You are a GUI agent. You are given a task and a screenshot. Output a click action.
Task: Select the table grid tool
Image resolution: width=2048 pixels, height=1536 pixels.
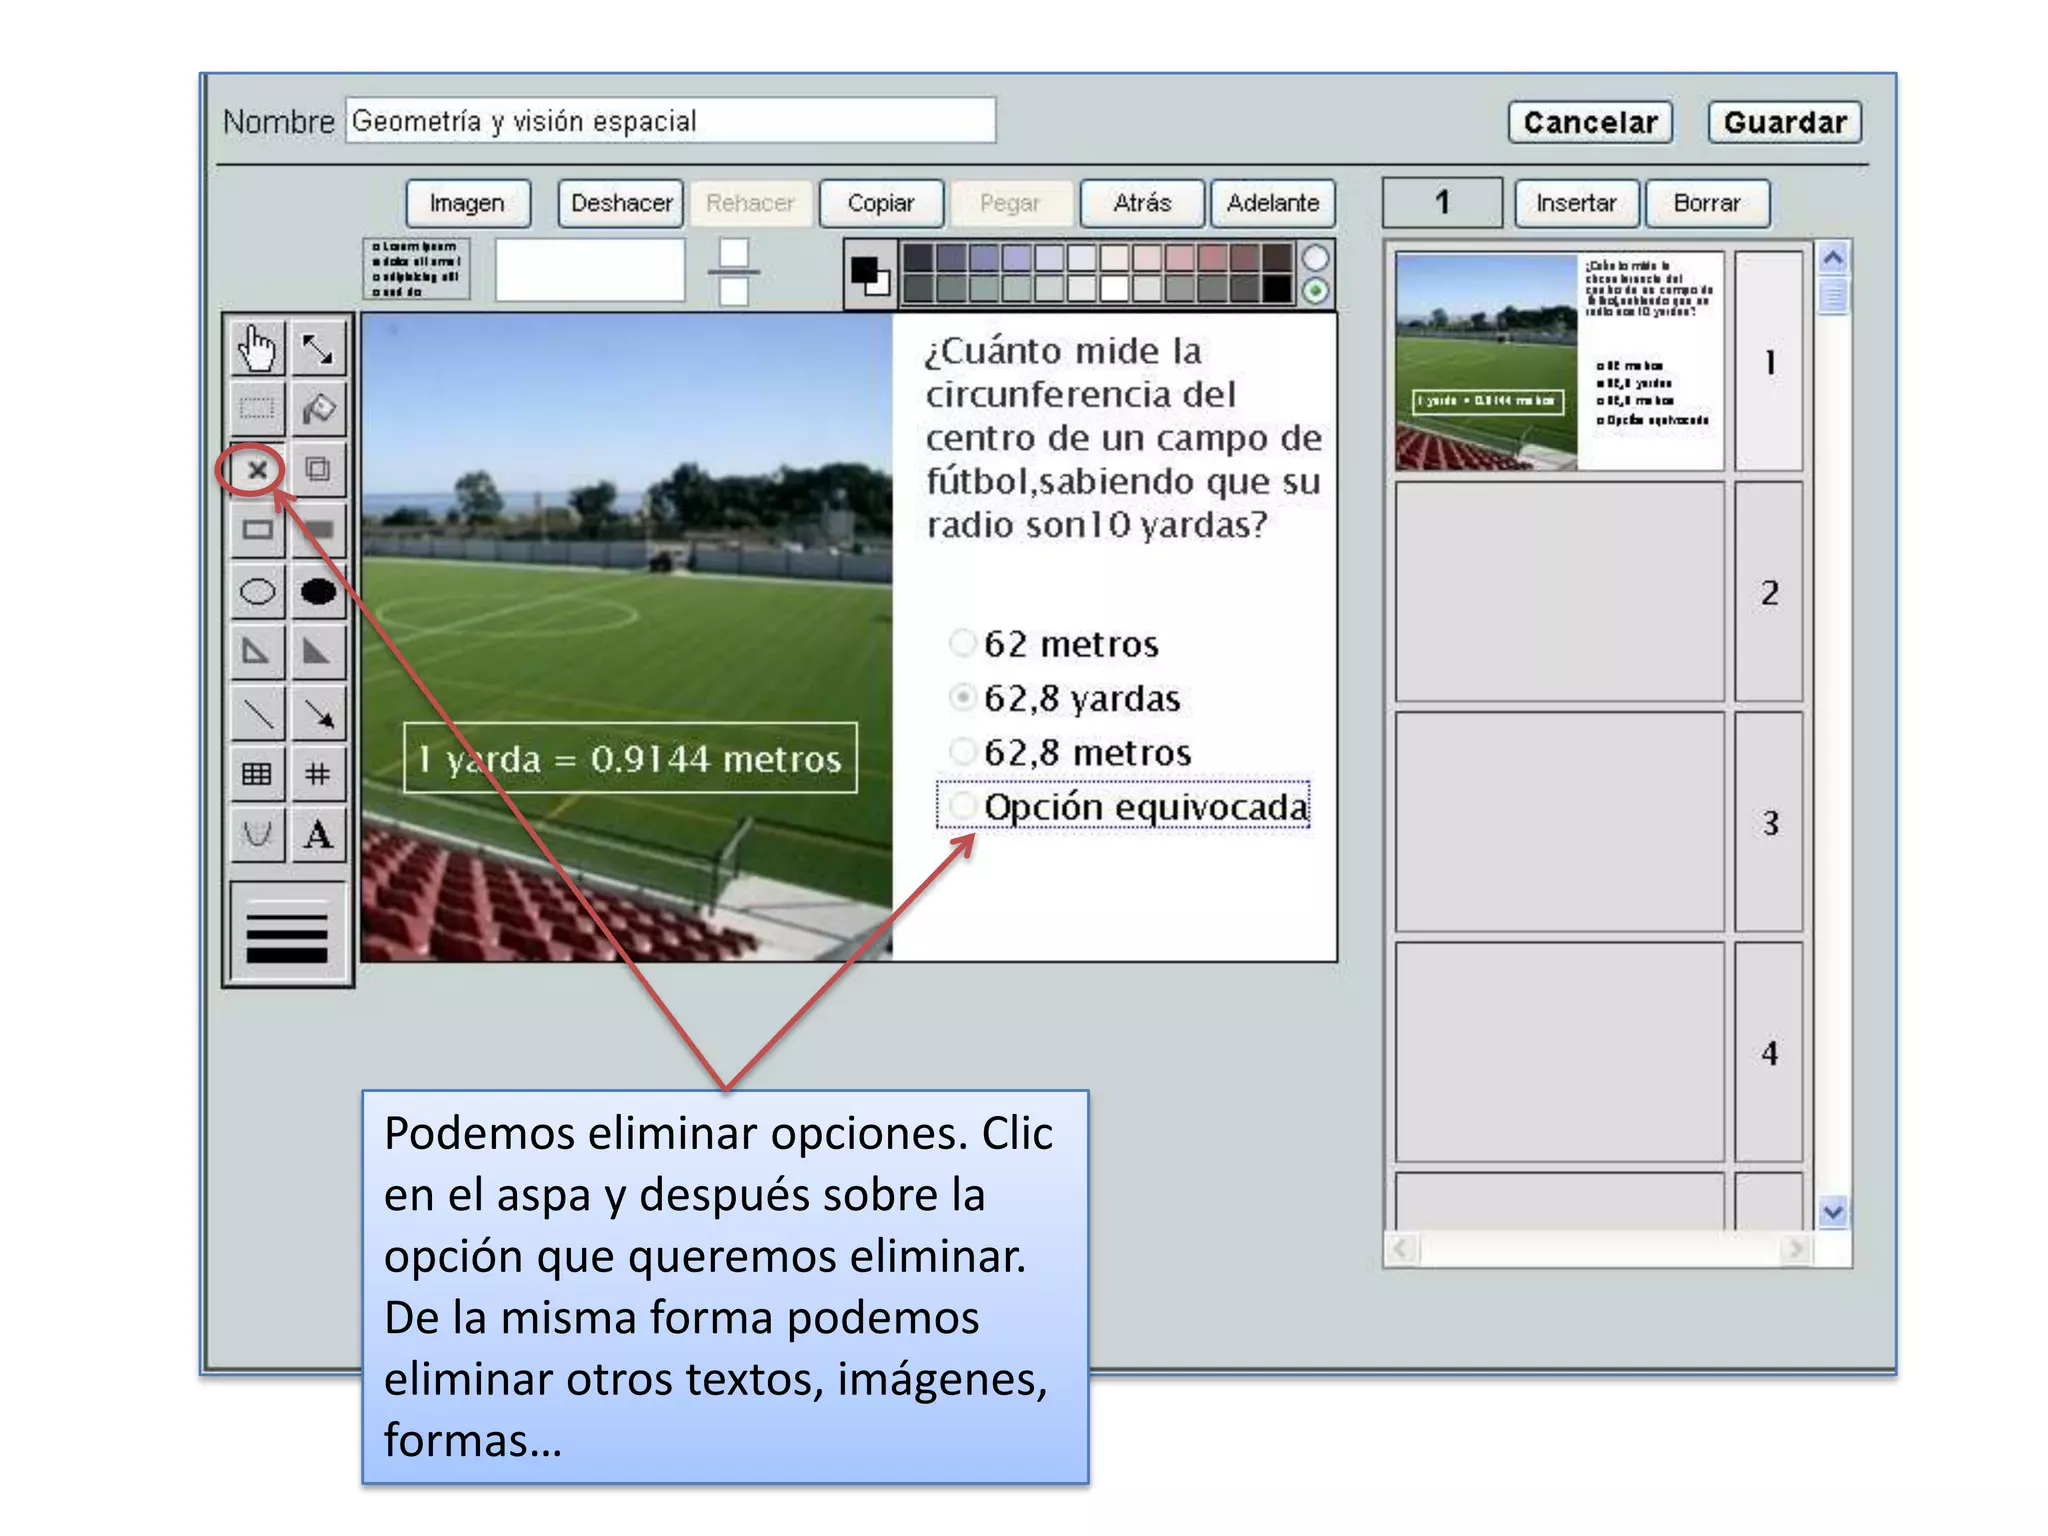coord(257,774)
